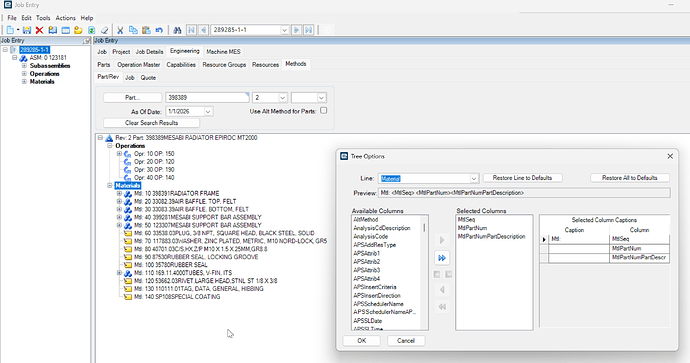The image size is (690, 363).
Task: Select Mtl 90 RUBBER SEAL, LOCKING GROOVE row
Action: pyautogui.click(x=196, y=257)
